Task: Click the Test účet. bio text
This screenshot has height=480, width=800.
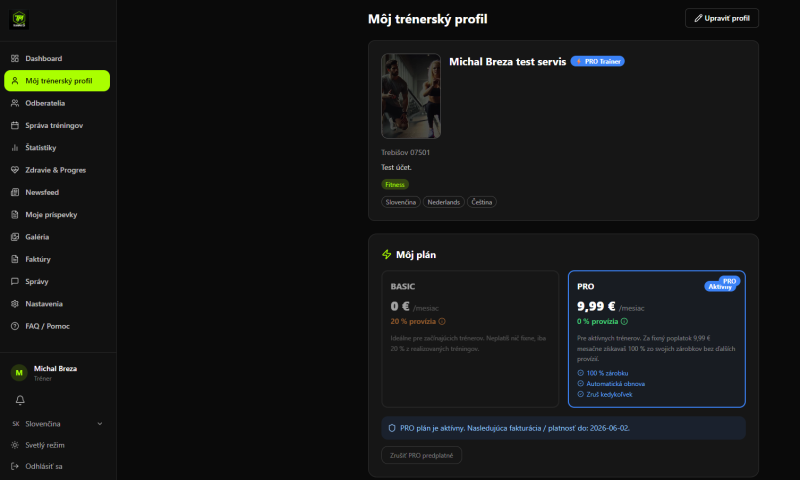Action: point(396,167)
